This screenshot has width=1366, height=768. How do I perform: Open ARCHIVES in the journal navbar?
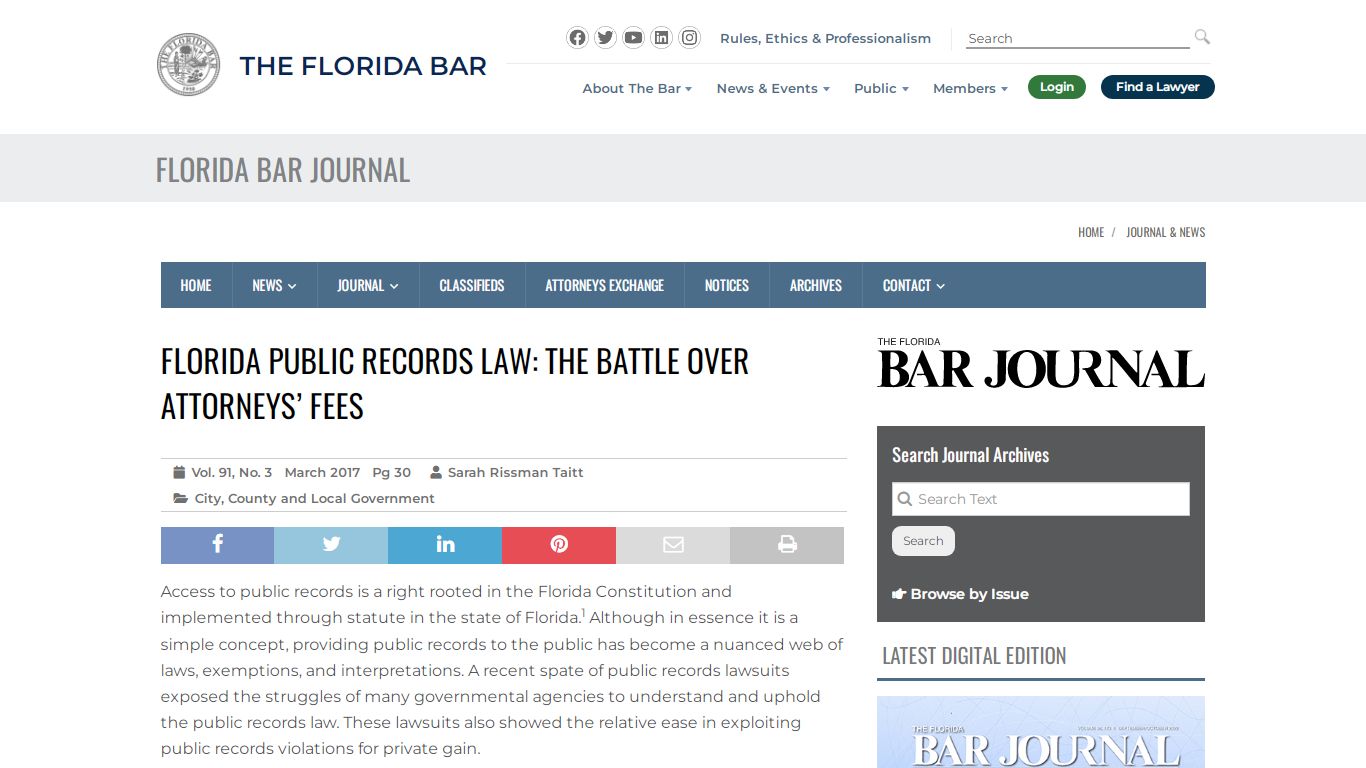pyautogui.click(x=816, y=285)
